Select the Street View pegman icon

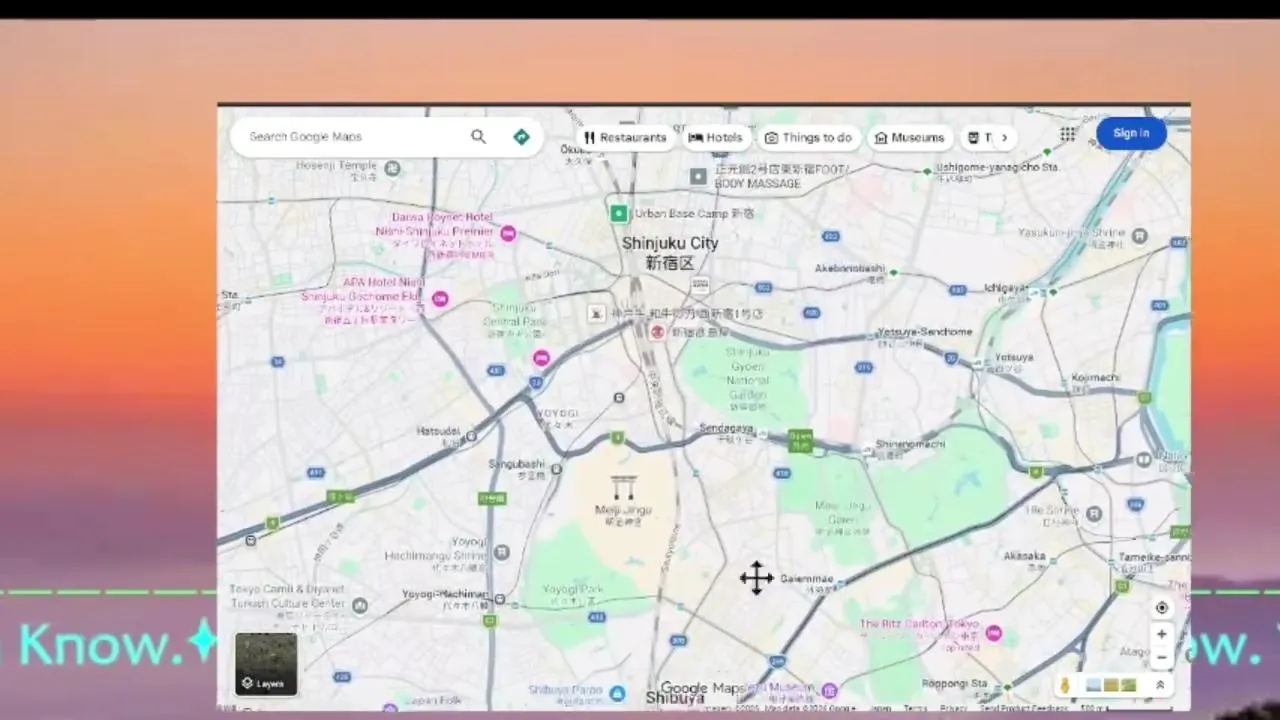tap(1065, 685)
